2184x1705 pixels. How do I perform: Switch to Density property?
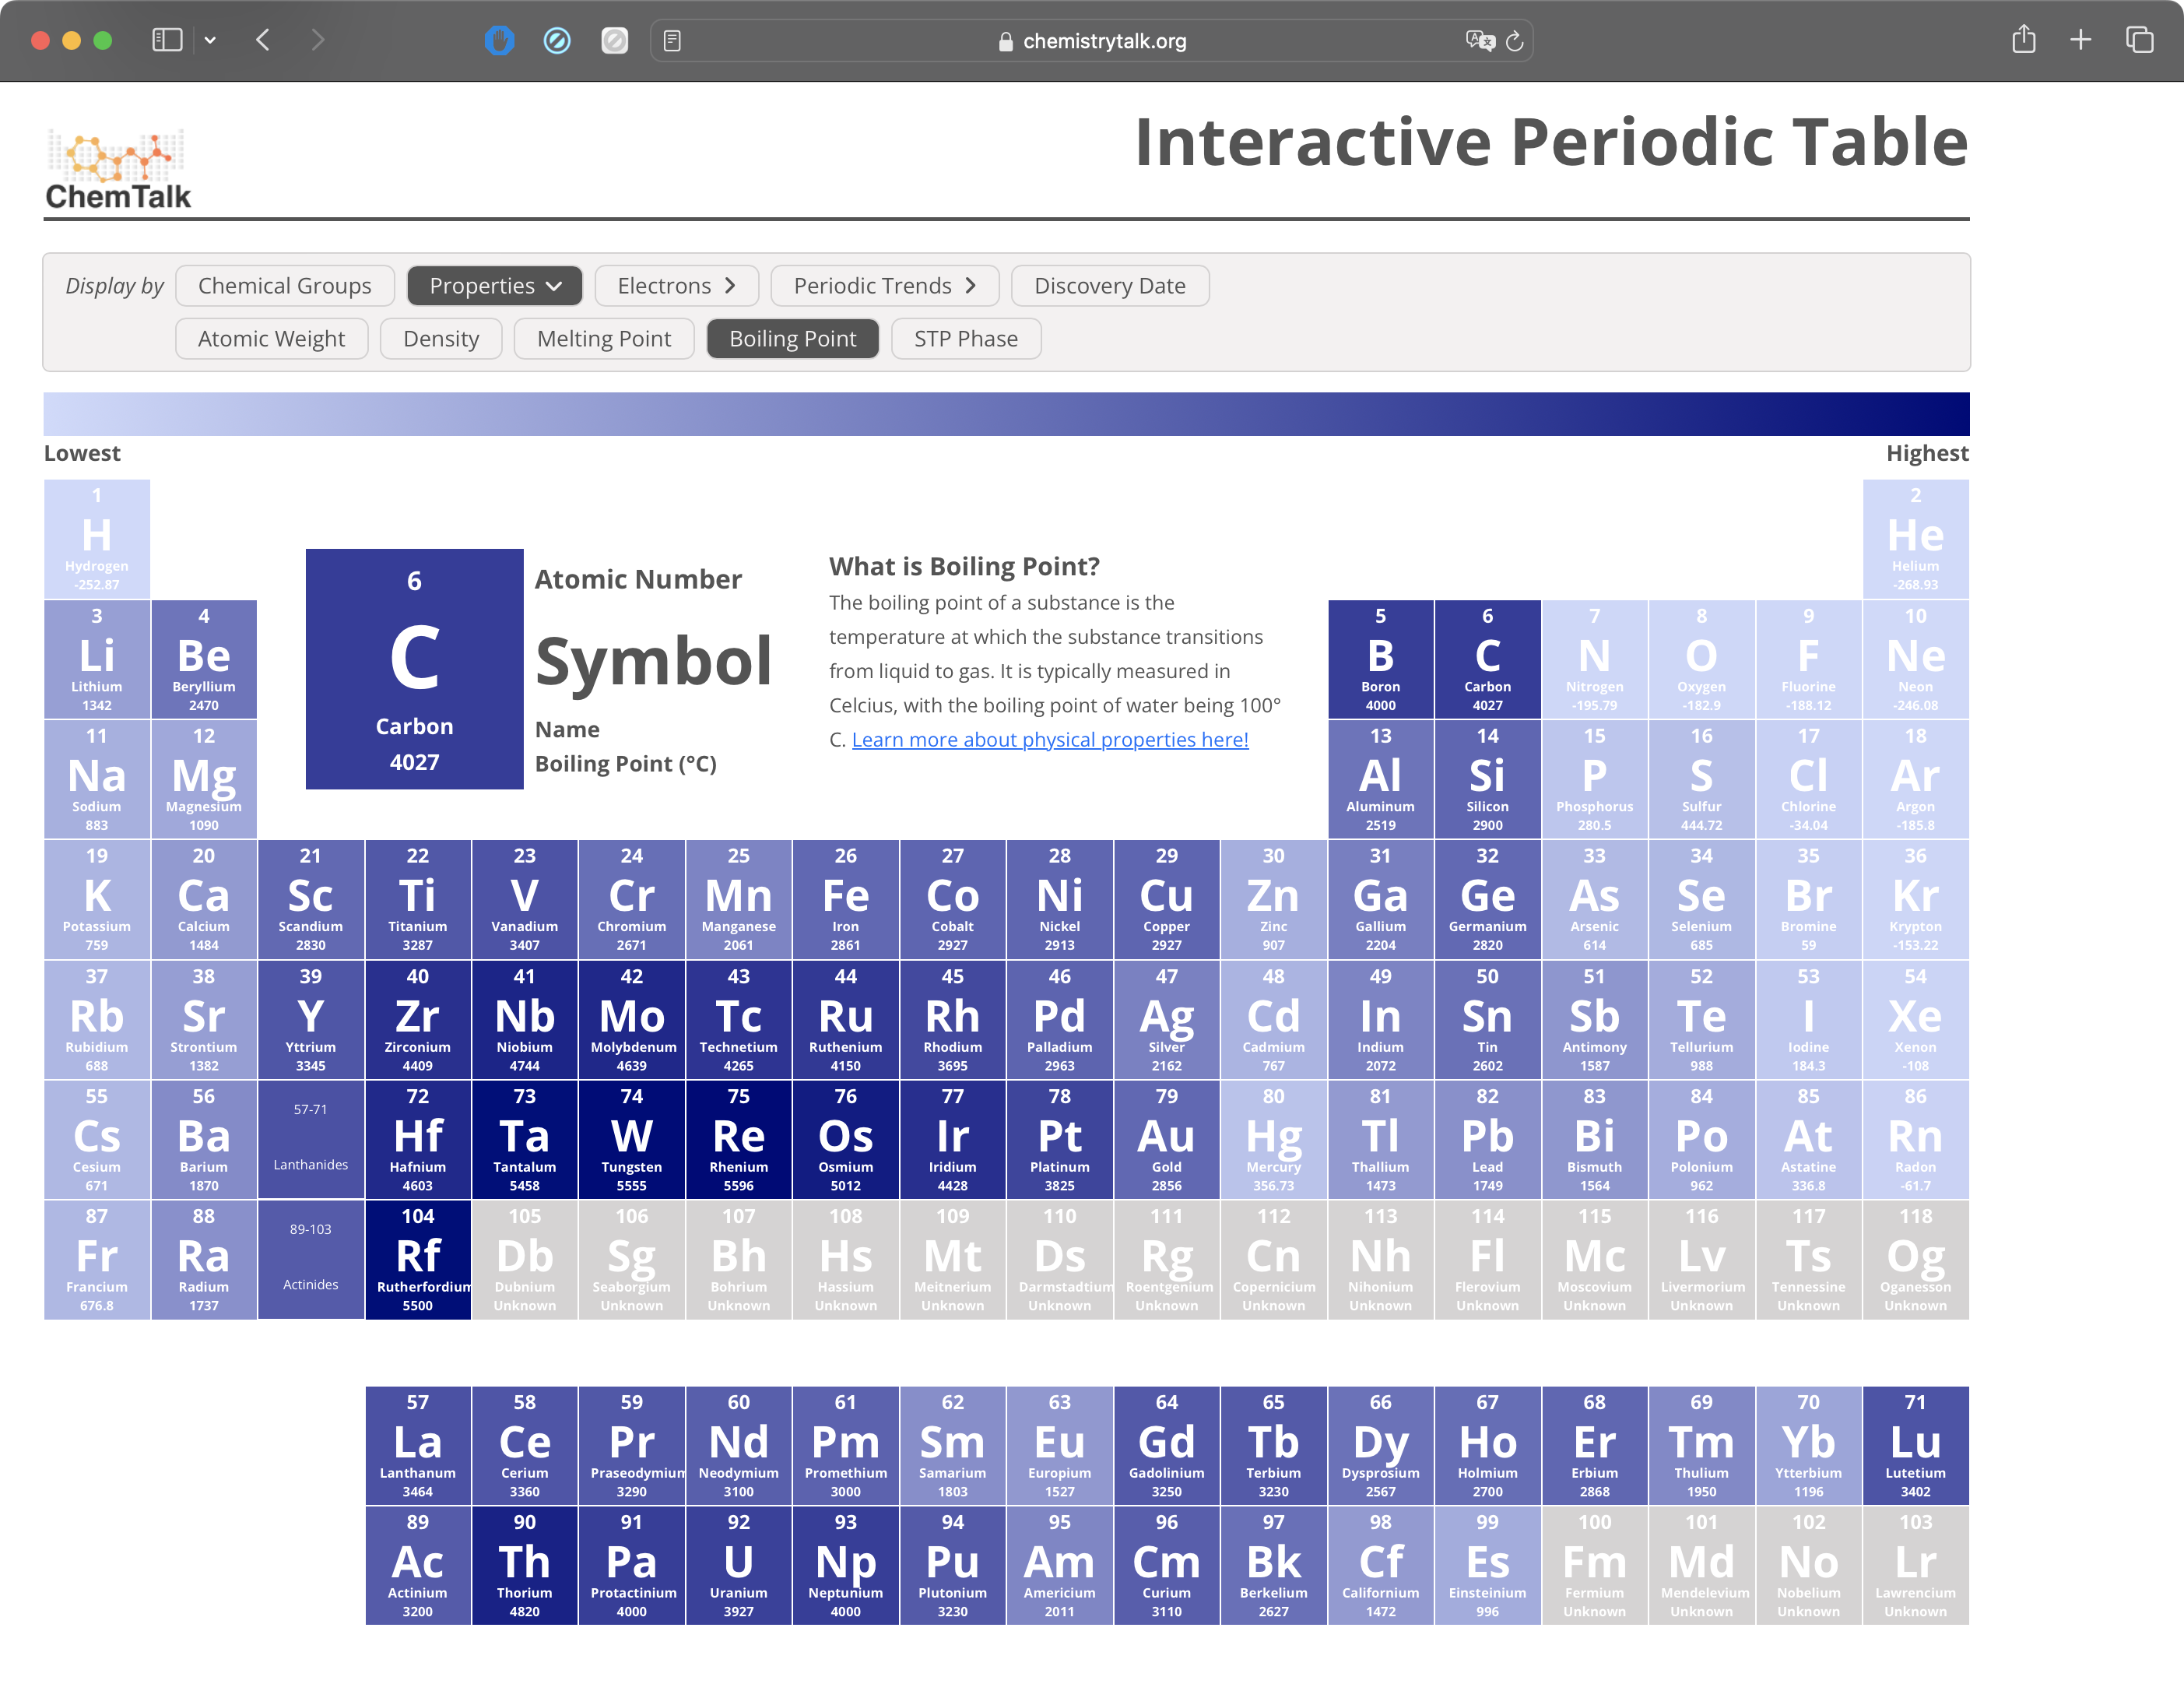441,338
